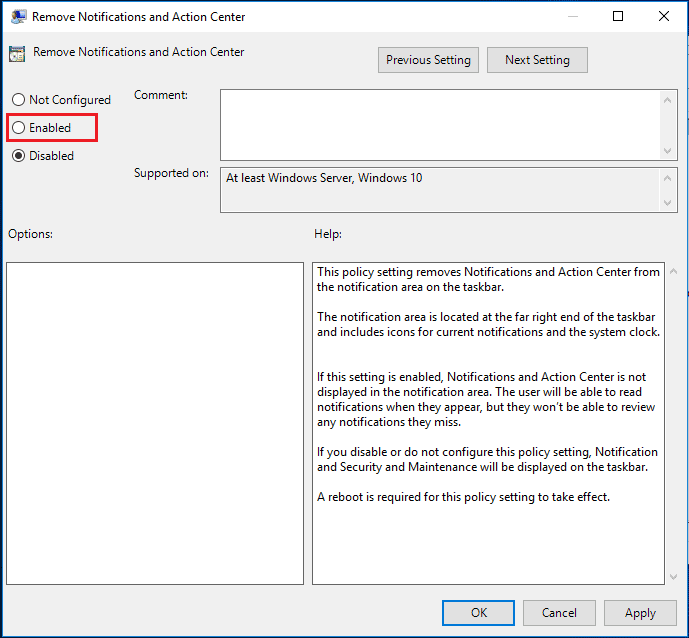Cancel the policy dialog
Screen dimensions: 689x638
559,613
